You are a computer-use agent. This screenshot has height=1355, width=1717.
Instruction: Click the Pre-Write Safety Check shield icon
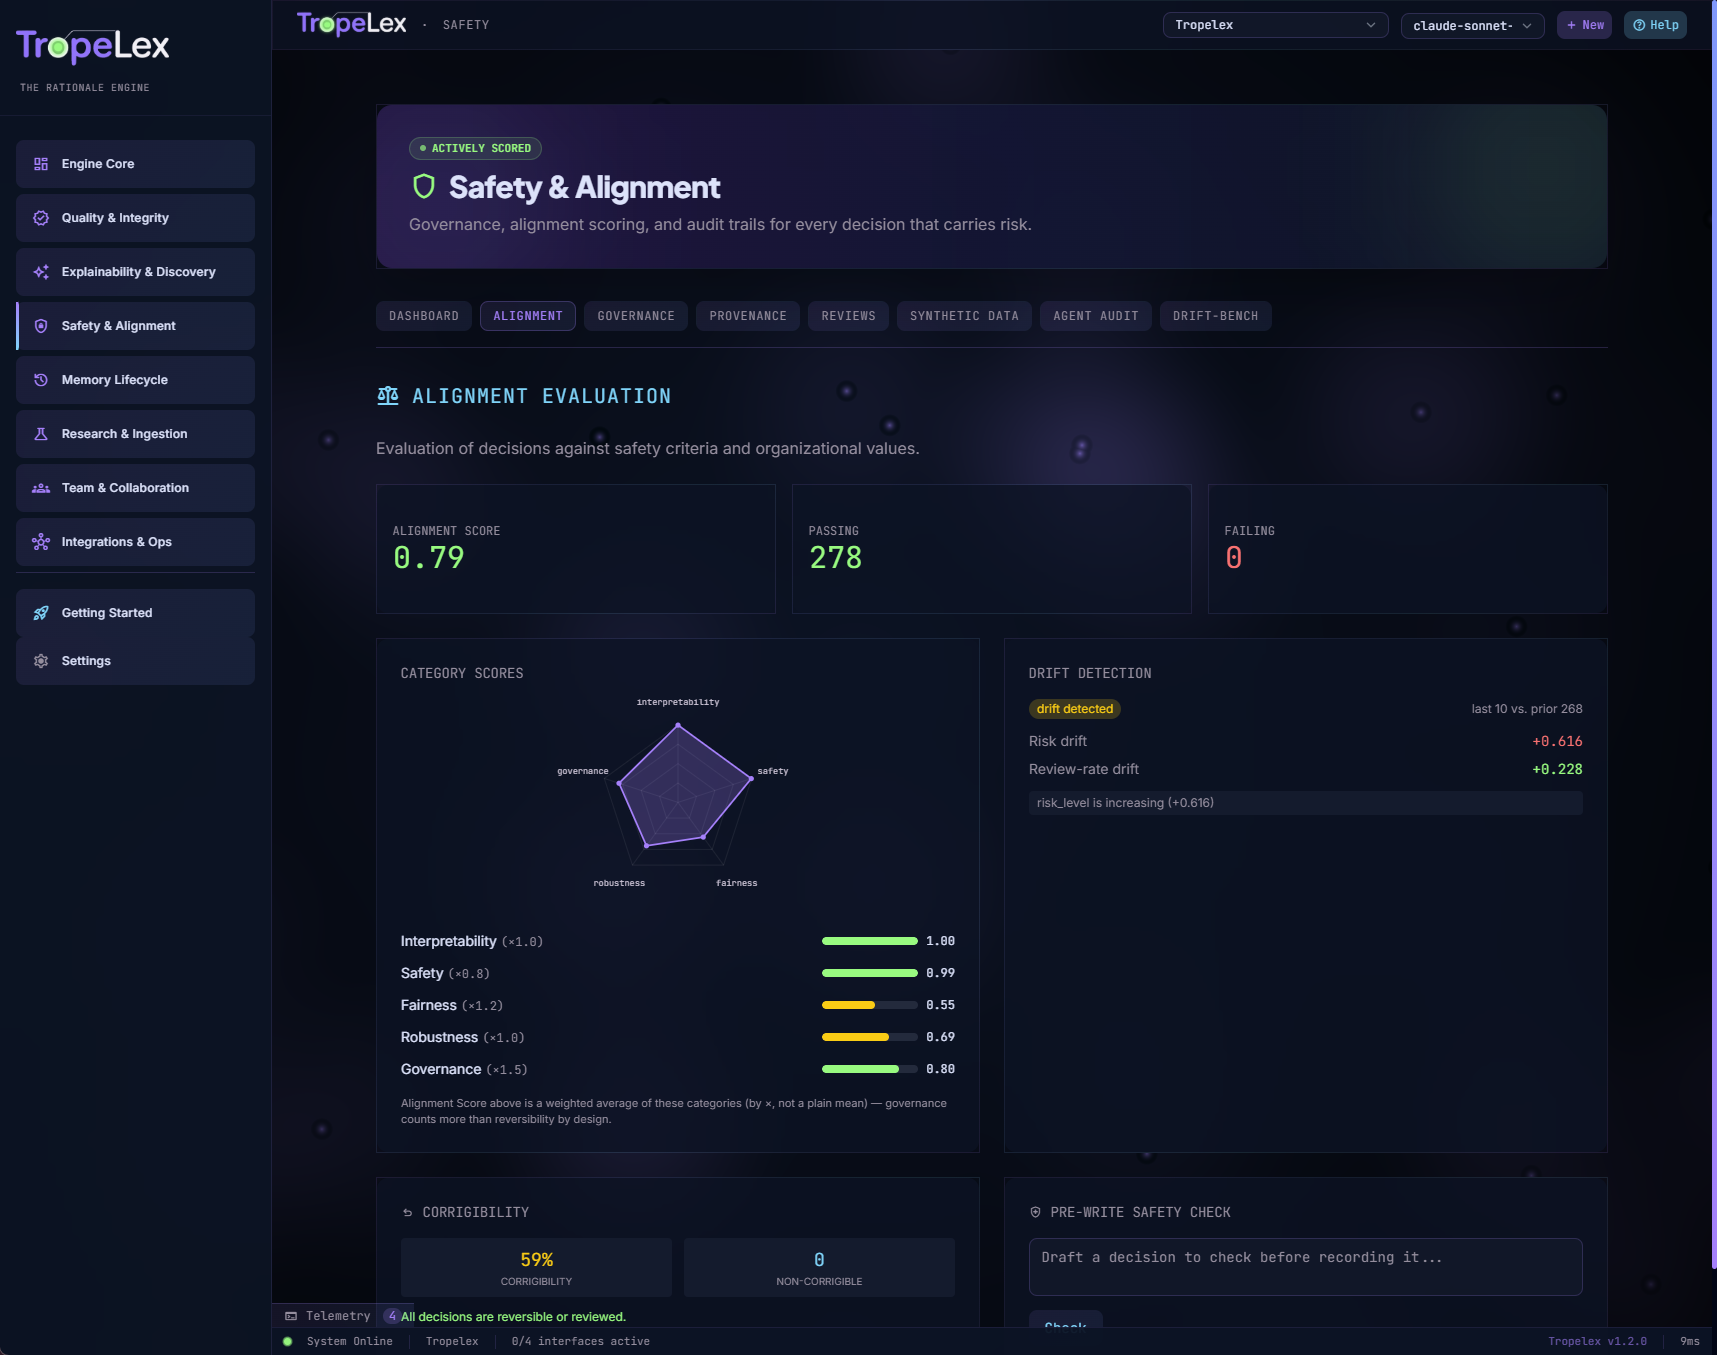(1035, 1212)
